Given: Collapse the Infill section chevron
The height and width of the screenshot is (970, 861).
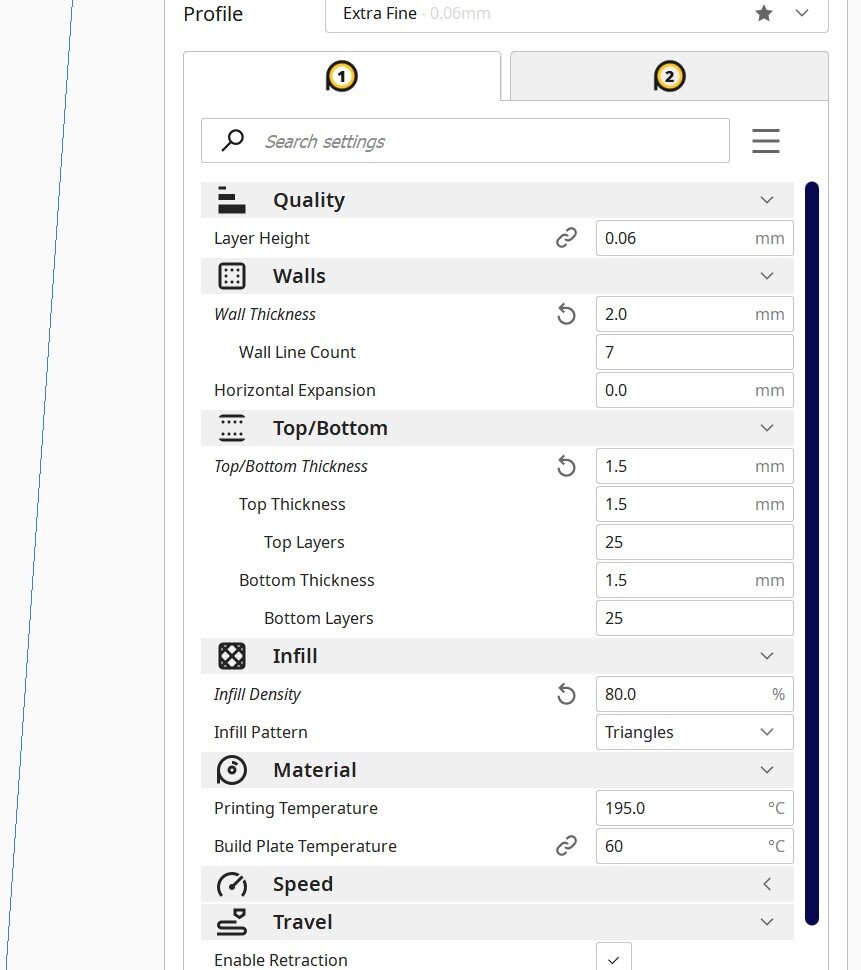Looking at the screenshot, I should [x=767, y=656].
